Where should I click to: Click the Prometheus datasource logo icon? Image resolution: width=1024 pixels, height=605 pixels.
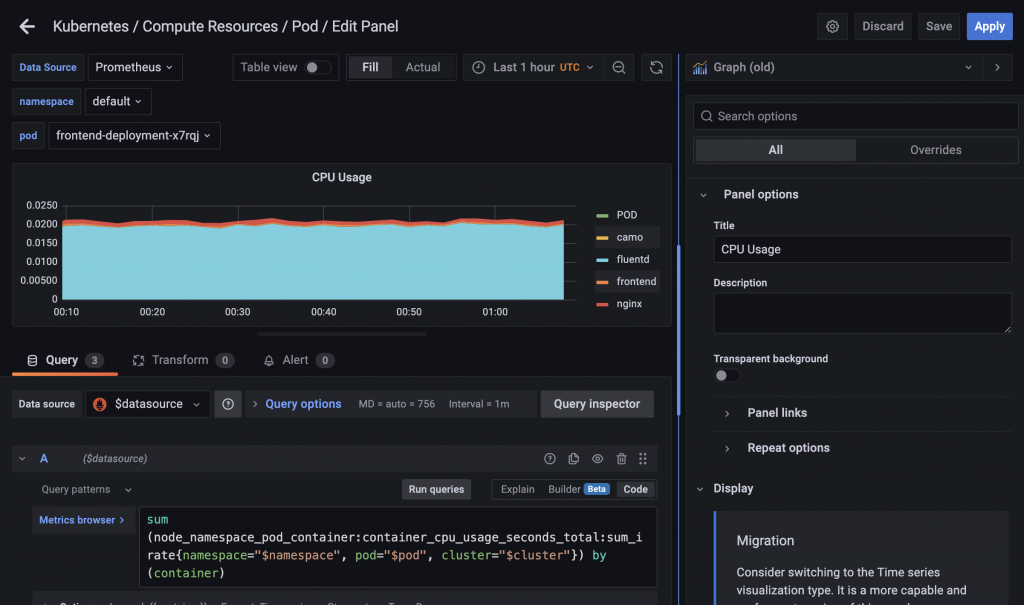tap(100, 404)
